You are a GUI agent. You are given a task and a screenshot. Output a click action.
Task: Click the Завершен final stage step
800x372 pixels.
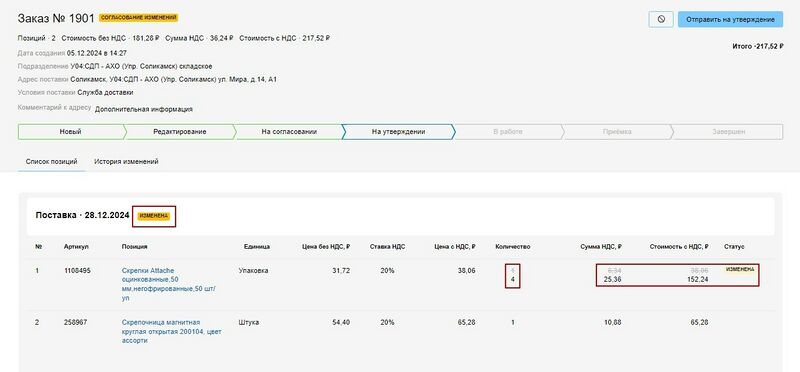[728, 132]
